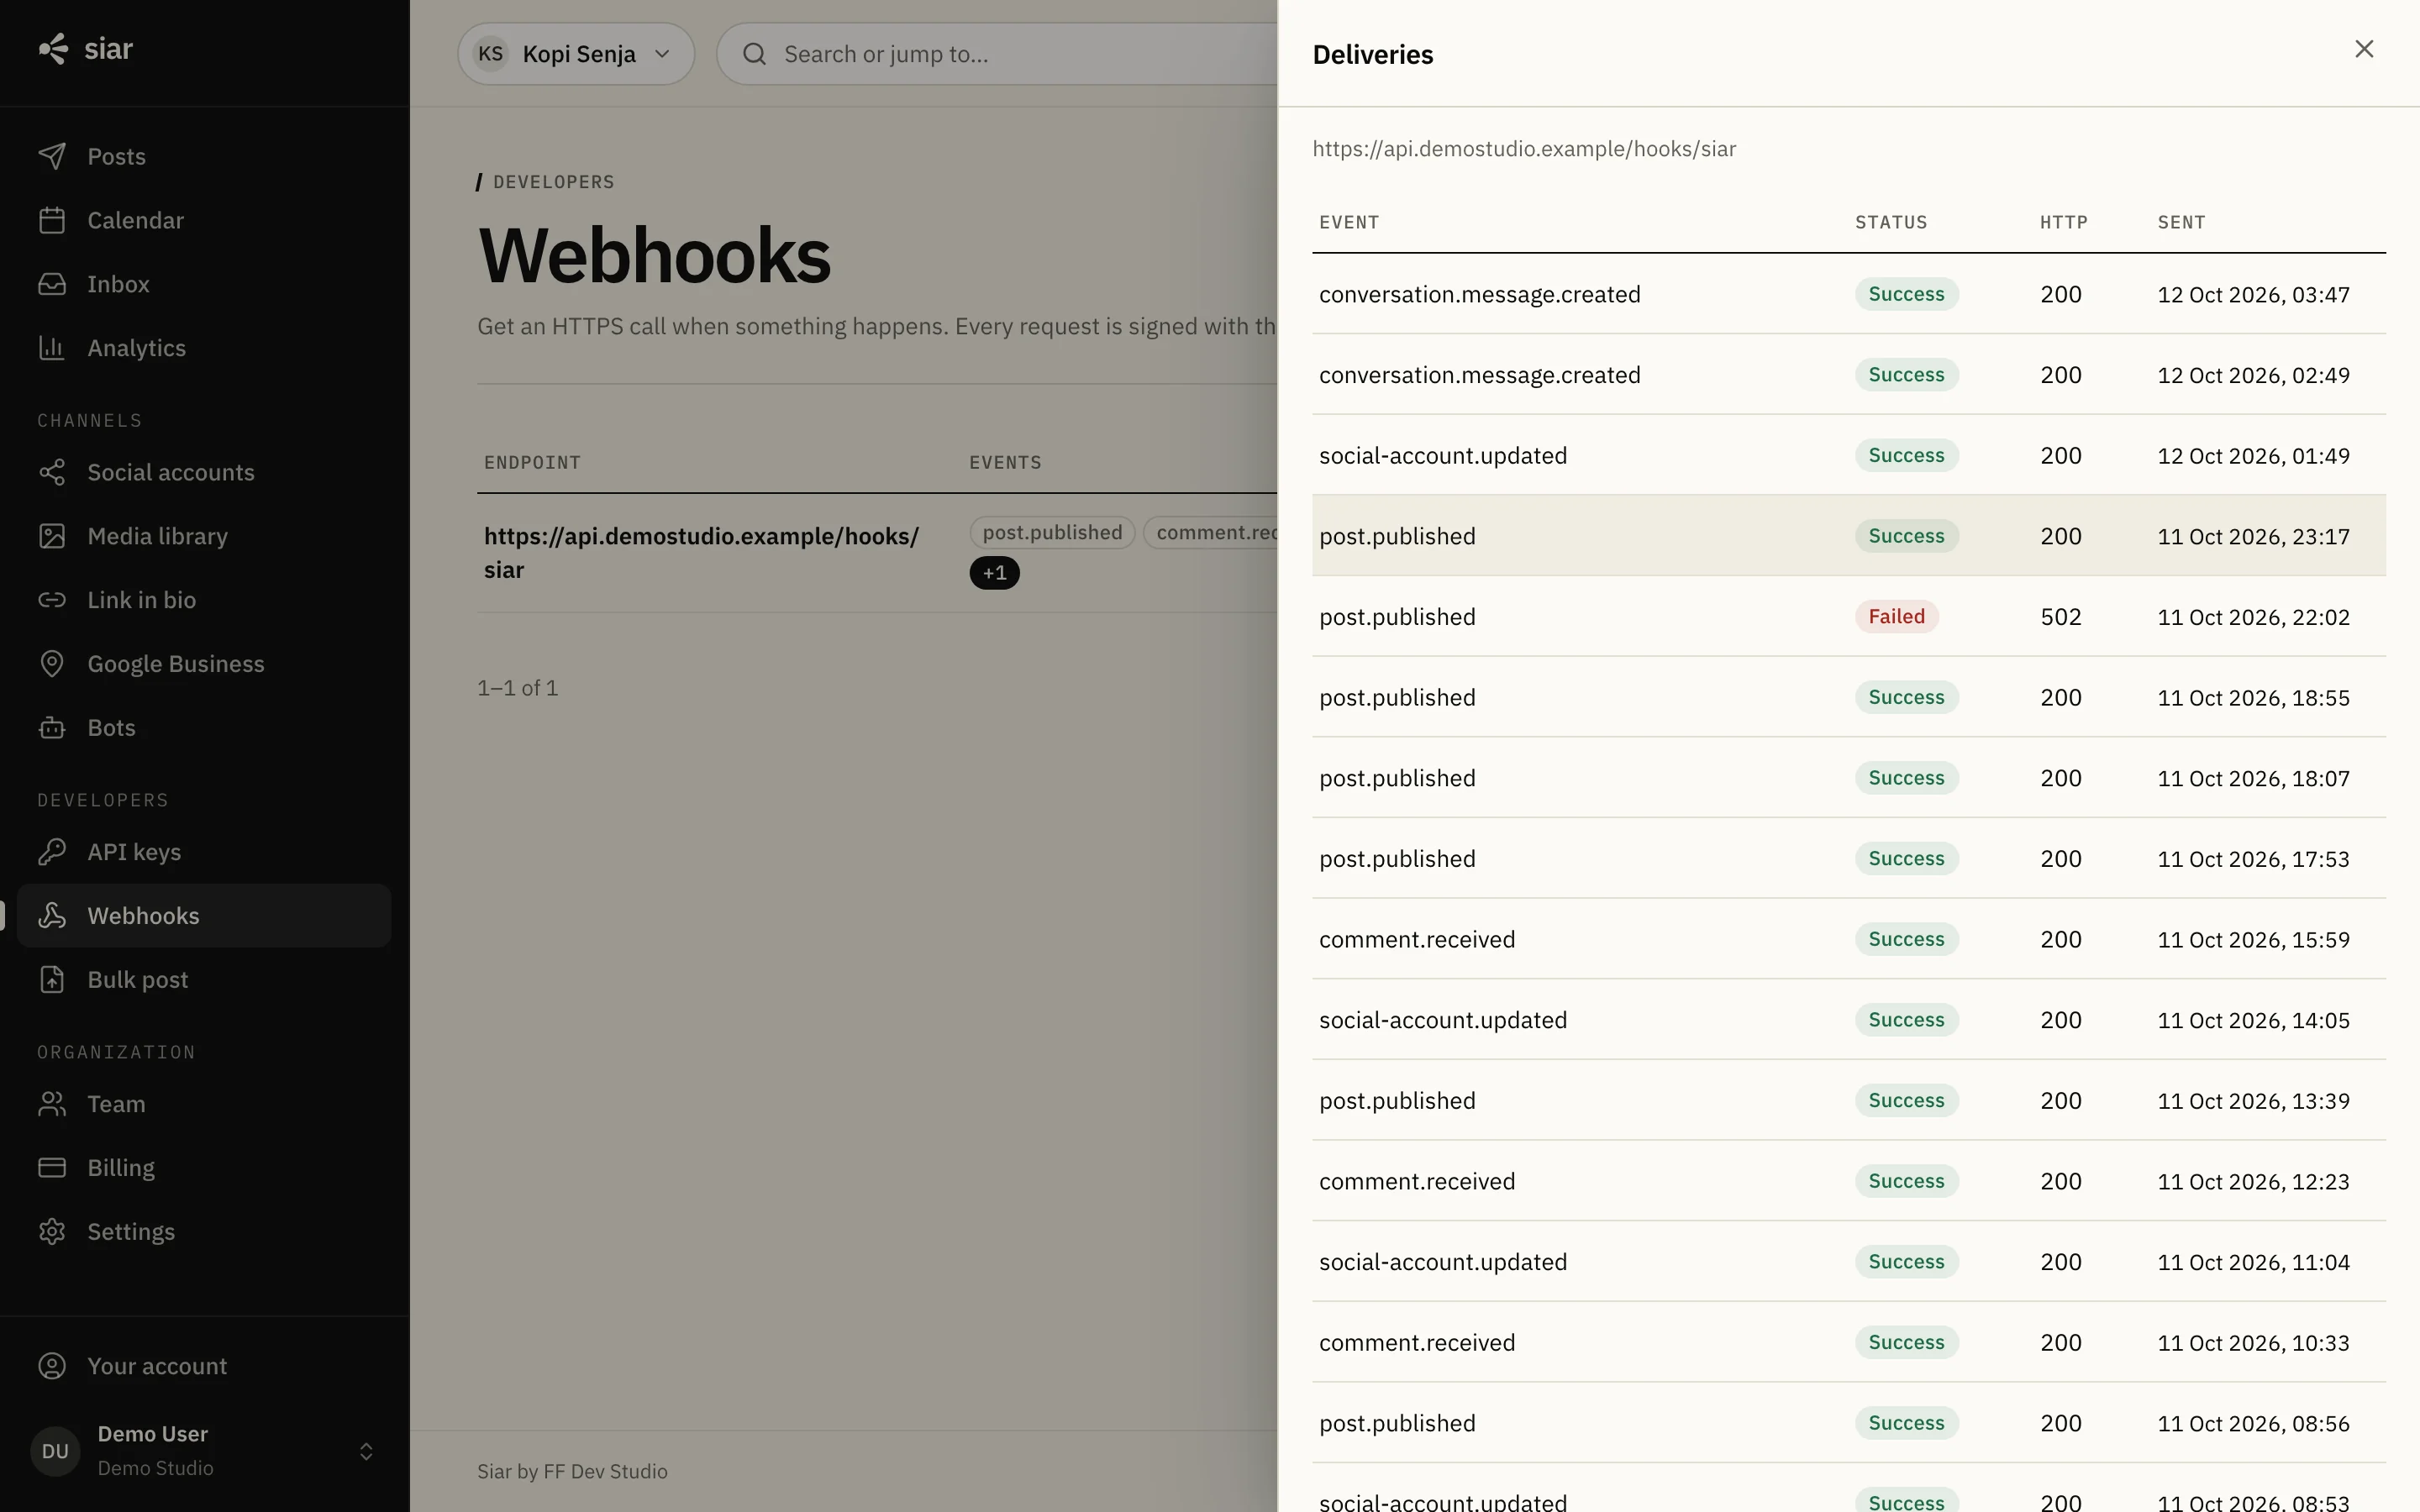This screenshot has width=2420, height=1512.
Task: Click the Bulk post file icon
Action: pos(52,980)
